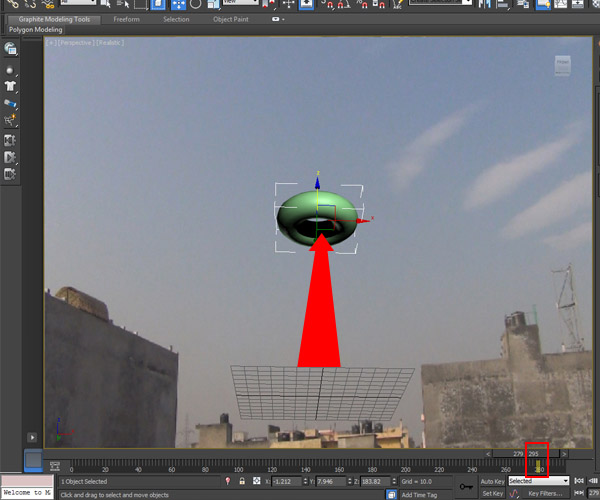Toggle absolute/offset transform type-in mode
This screenshot has height=500, width=600.
[256, 481]
